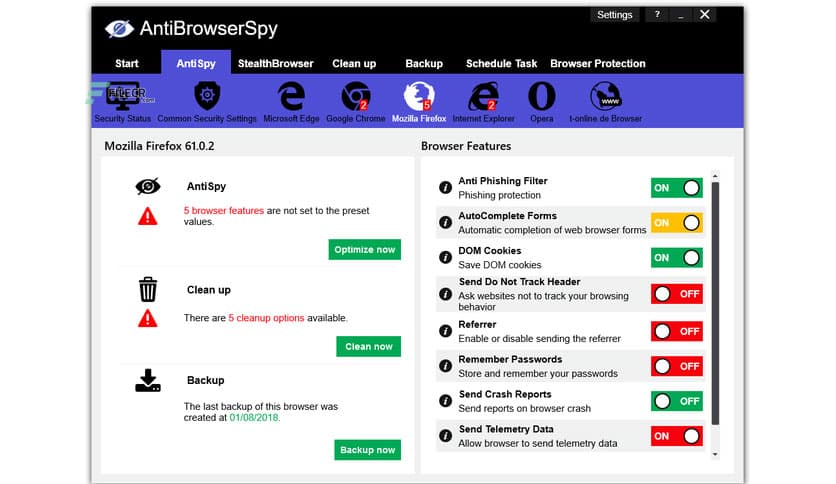Switch to the AntiSpy tab
The image size is (836, 484).
tap(196, 63)
